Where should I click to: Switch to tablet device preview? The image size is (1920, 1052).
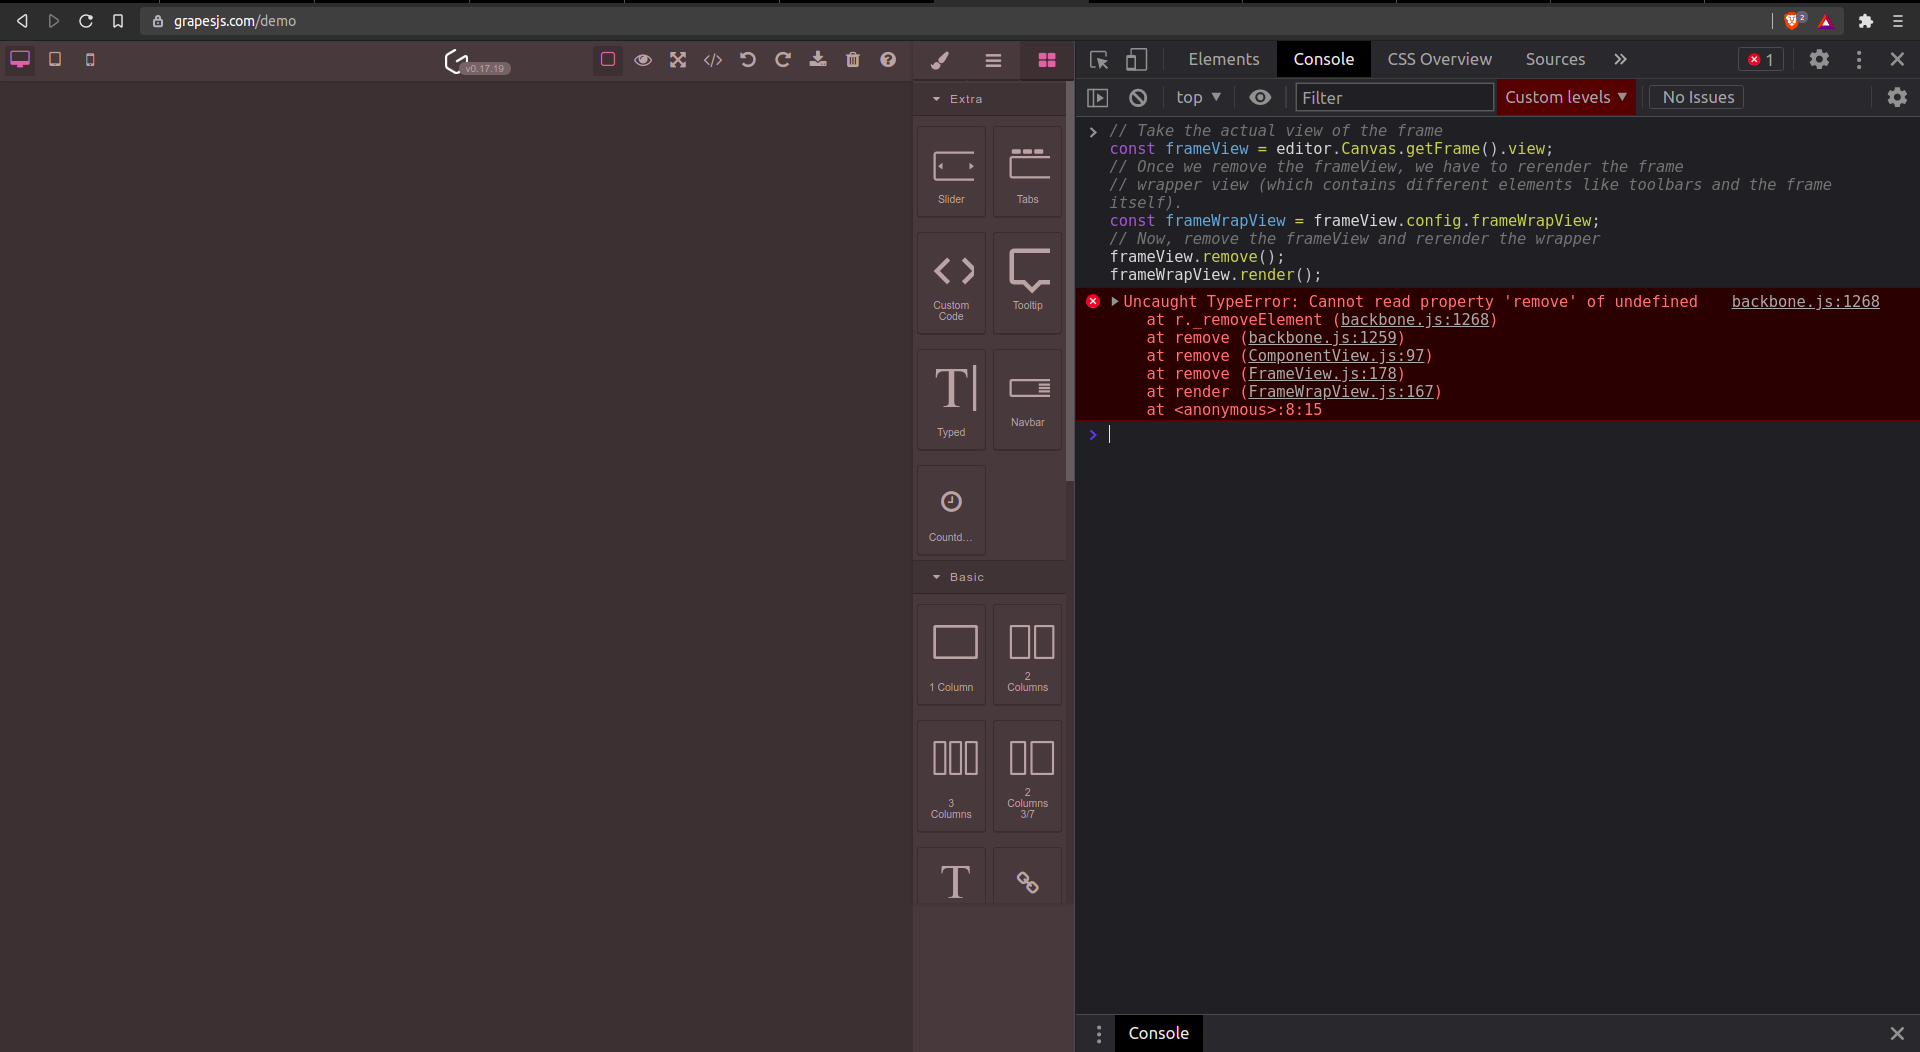click(55, 59)
